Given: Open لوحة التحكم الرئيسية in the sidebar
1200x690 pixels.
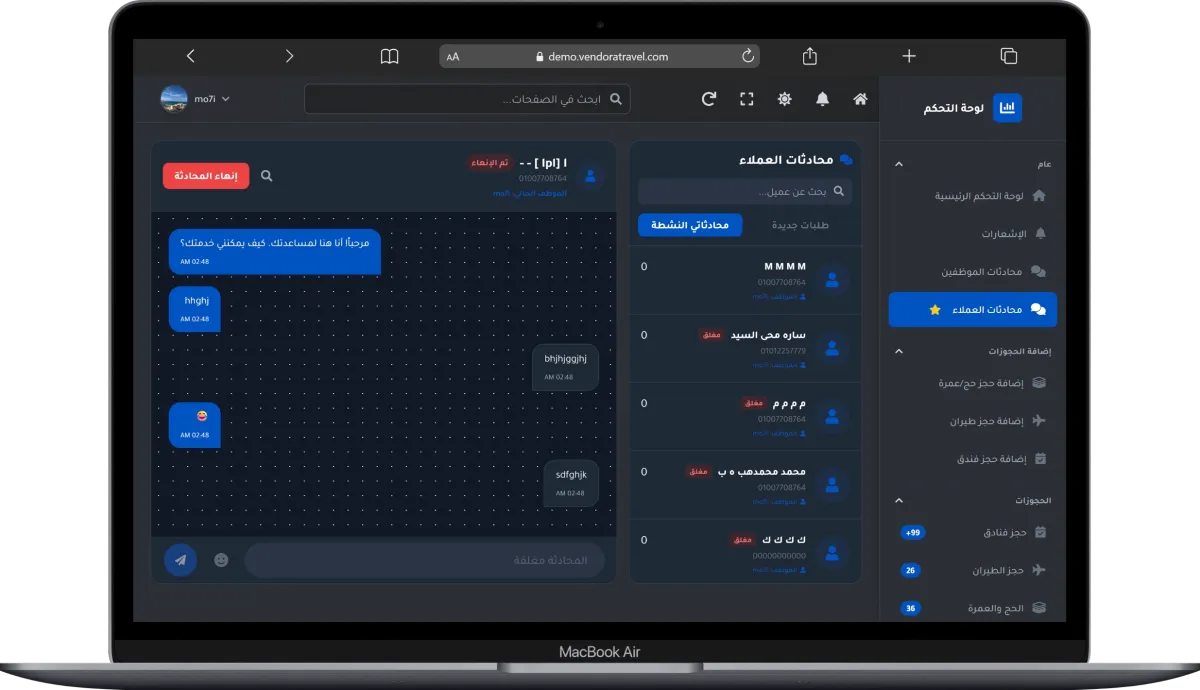Looking at the screenshot, I should pyautogui.click(x=973, y=196).
